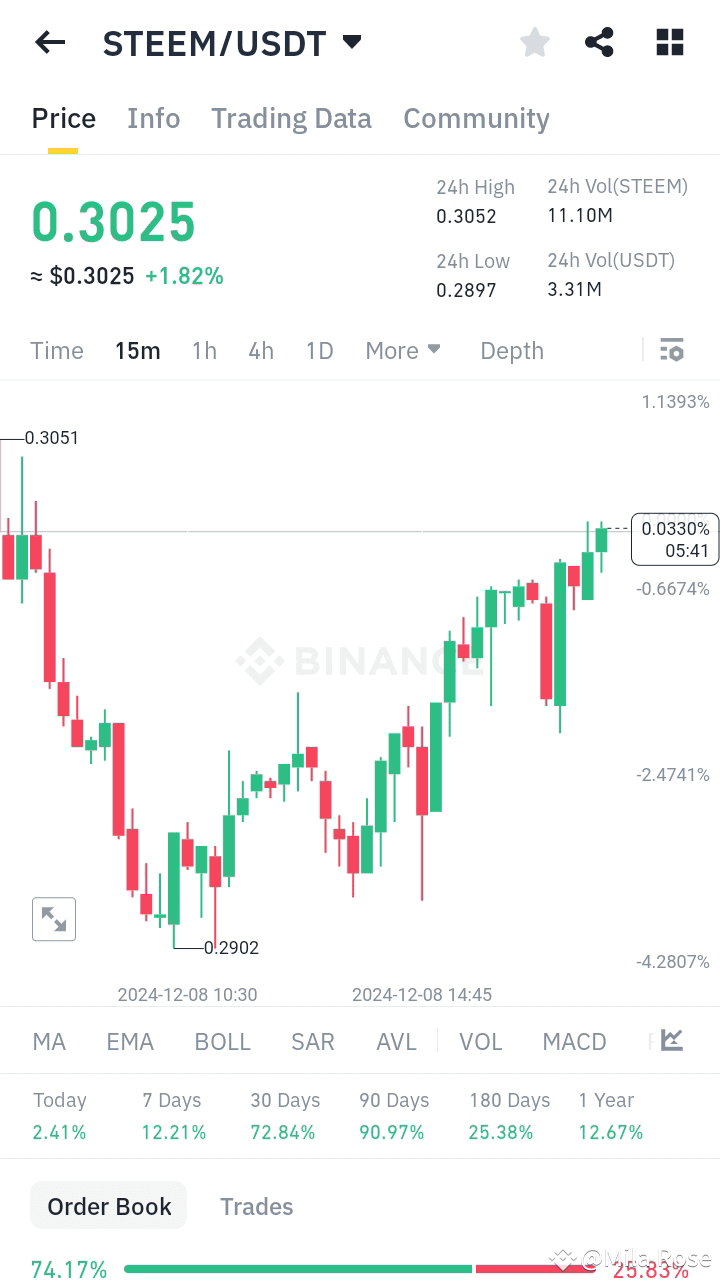The height and width of the screenshot is (1281, 720).
Task: Favorite STEEM/USDT with the star toggle
Action: 534,42
